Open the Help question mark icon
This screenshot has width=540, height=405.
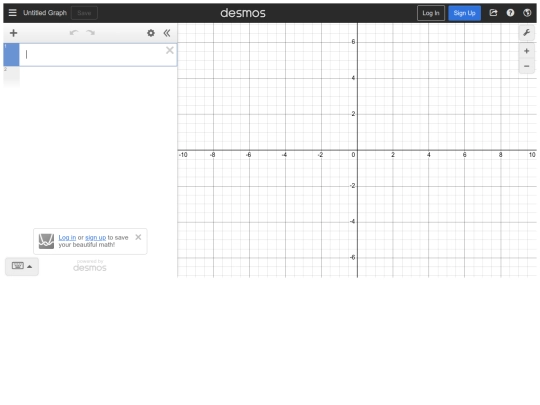click(510, 13)
